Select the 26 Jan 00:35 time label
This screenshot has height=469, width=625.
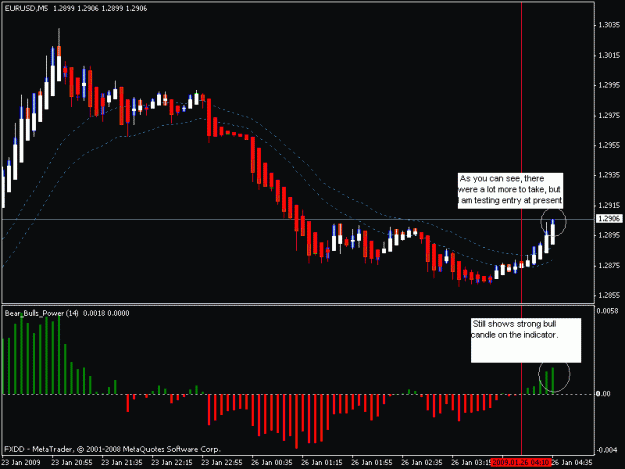(271, 463)
